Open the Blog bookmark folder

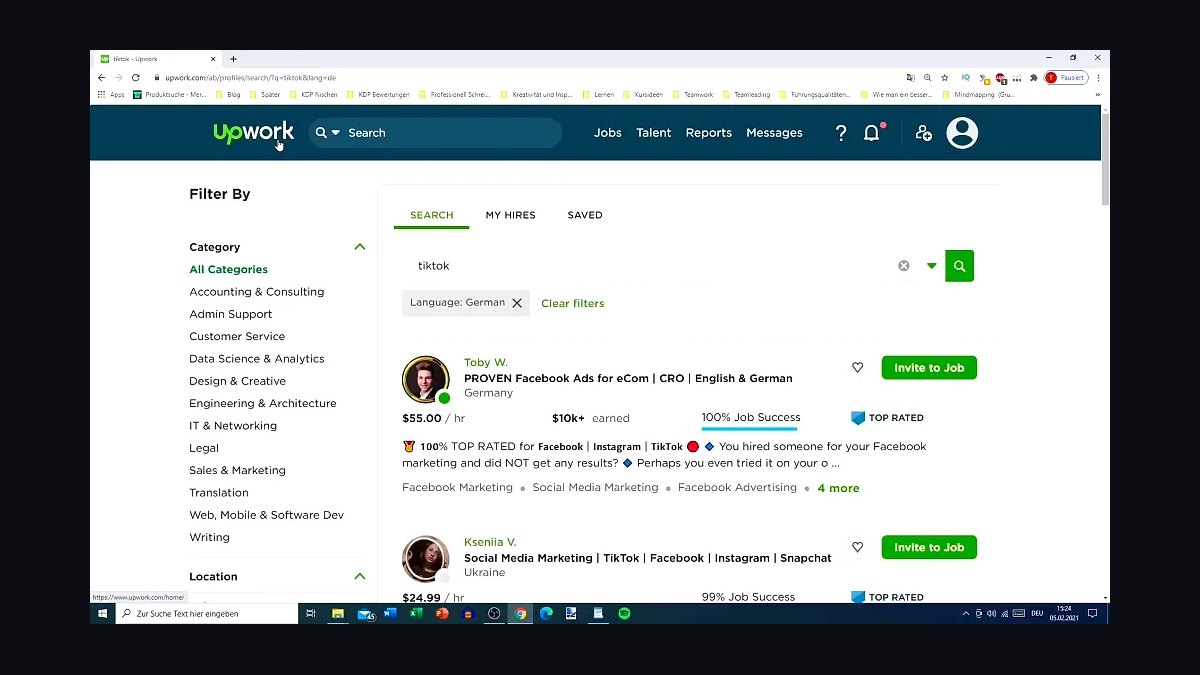point(229,94)
